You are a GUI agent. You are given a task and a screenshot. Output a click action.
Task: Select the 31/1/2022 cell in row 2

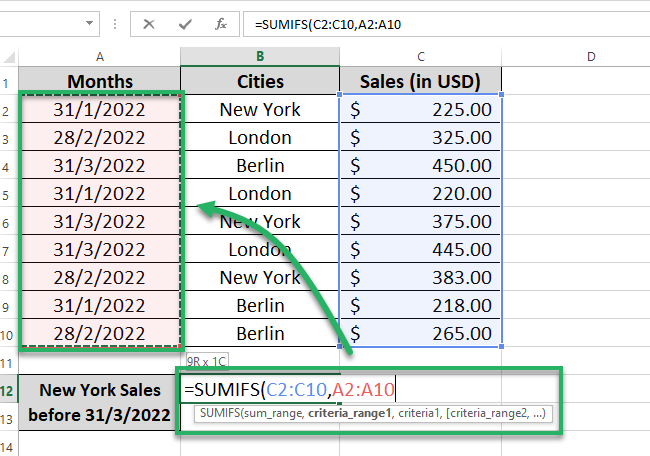click(x=99, y=109)
